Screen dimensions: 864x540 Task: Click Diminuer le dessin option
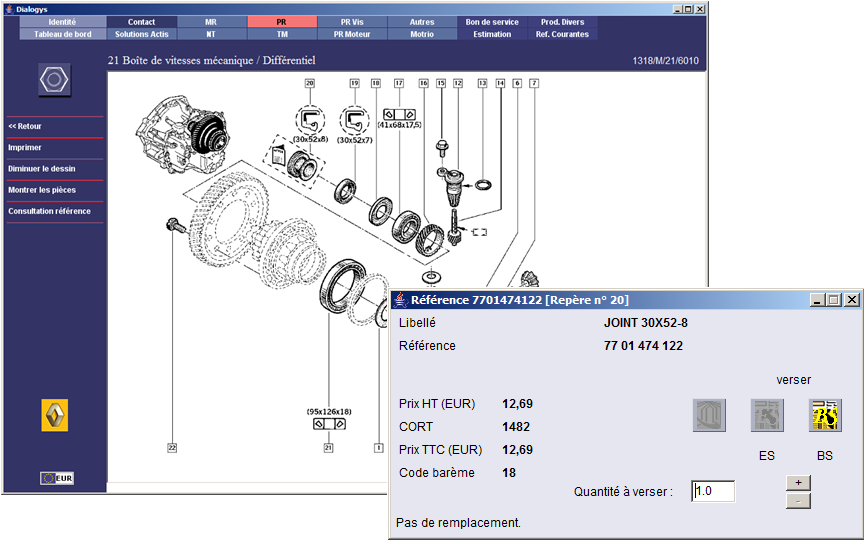[41, 169]
